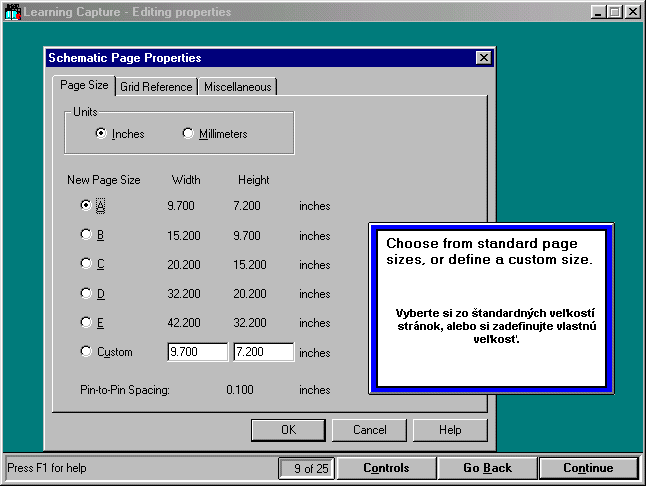646x486 pixels.
Task: Select Inches units radio button
Action: click(x=101, y=134)
